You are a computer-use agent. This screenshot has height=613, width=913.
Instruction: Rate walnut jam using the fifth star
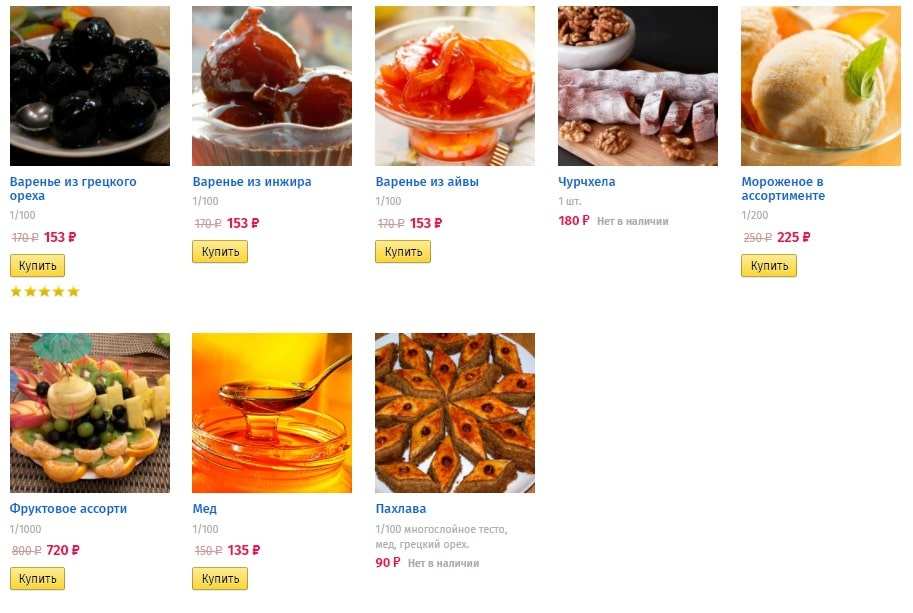coord(73,292)
